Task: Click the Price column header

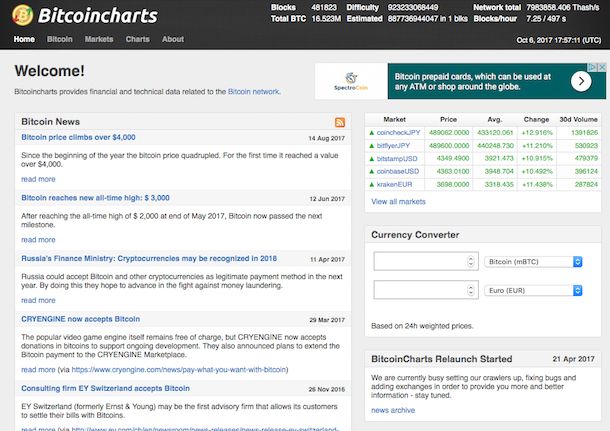Action: [x=449, y=119]
